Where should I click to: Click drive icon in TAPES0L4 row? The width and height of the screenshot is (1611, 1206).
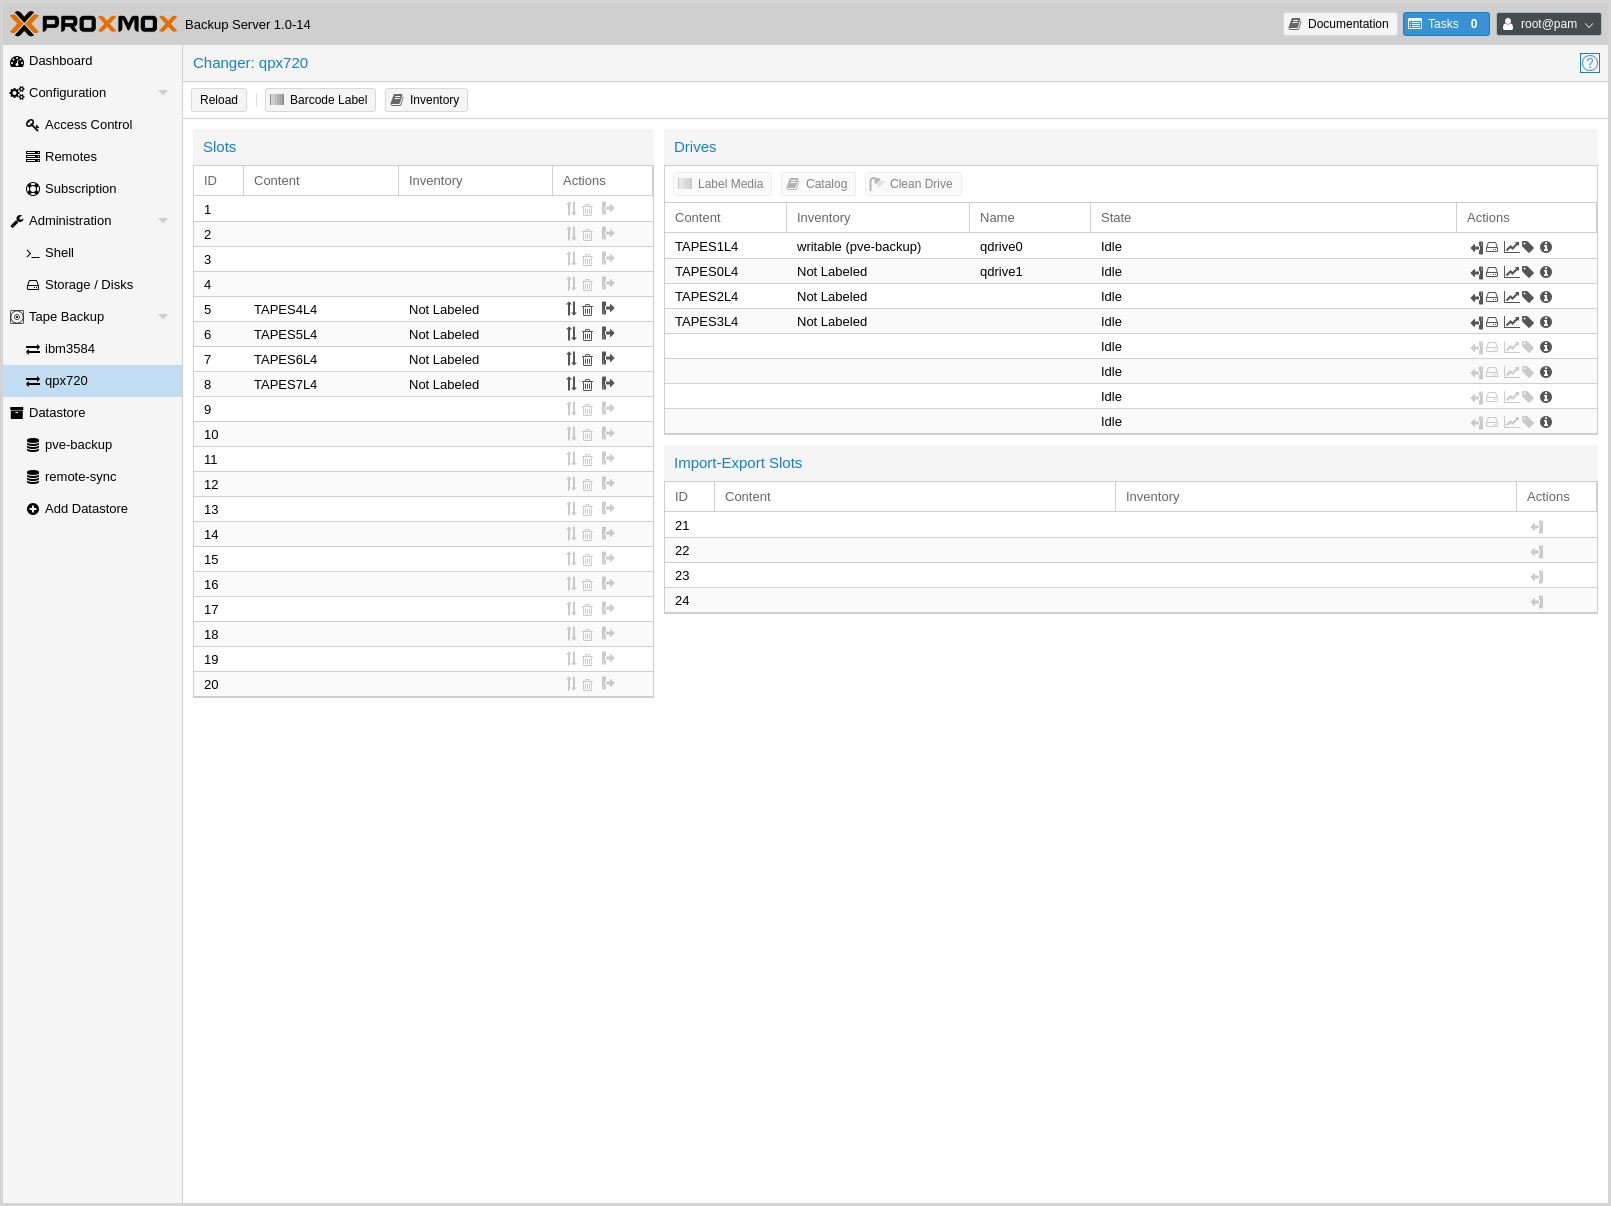point(1492,272)
